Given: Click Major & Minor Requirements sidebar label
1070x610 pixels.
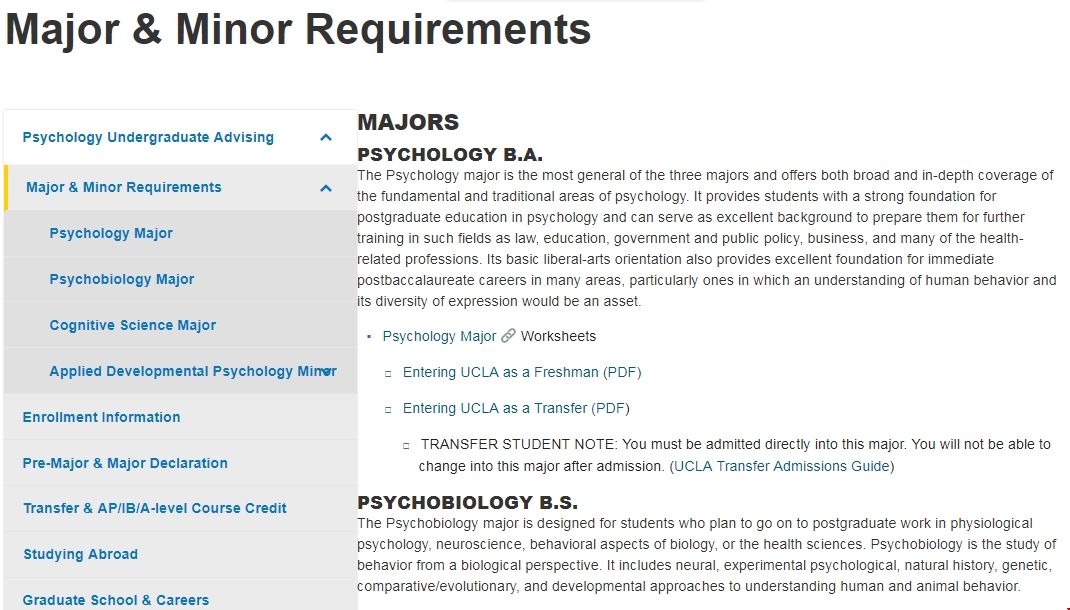Looking at the screenshot, I should tap(124, 187).
